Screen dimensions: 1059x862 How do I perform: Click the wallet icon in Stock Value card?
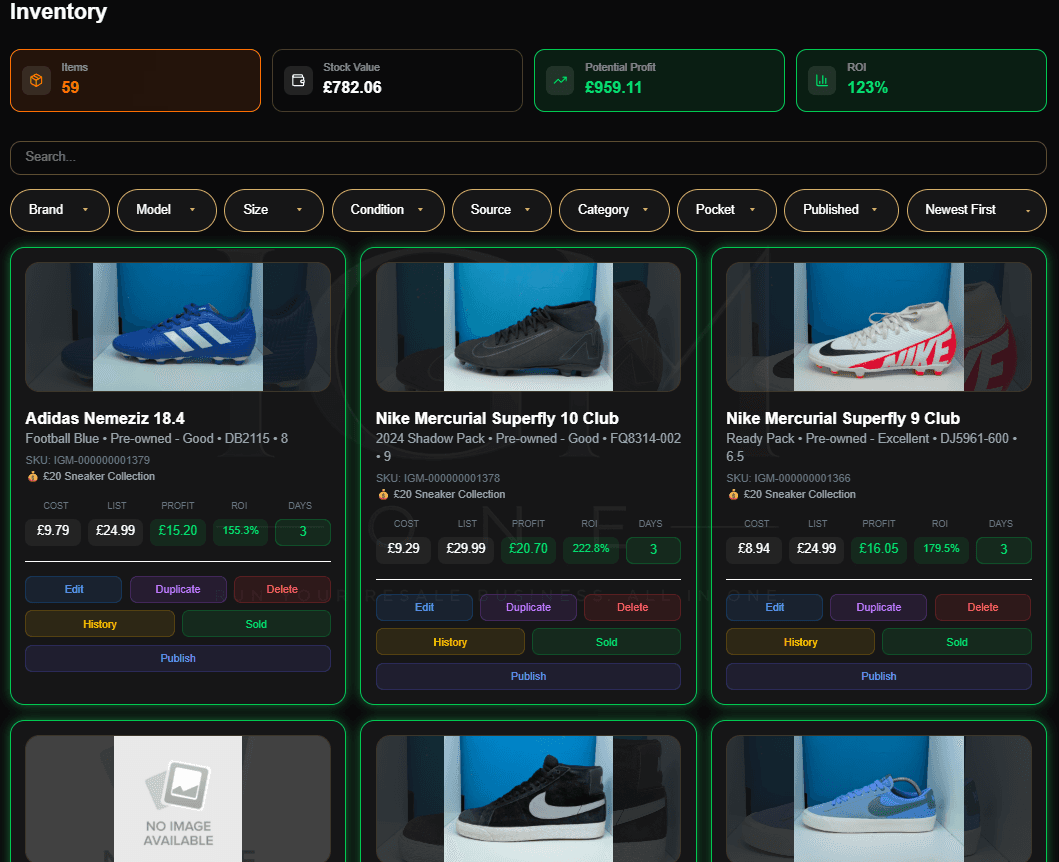(298, 80)
